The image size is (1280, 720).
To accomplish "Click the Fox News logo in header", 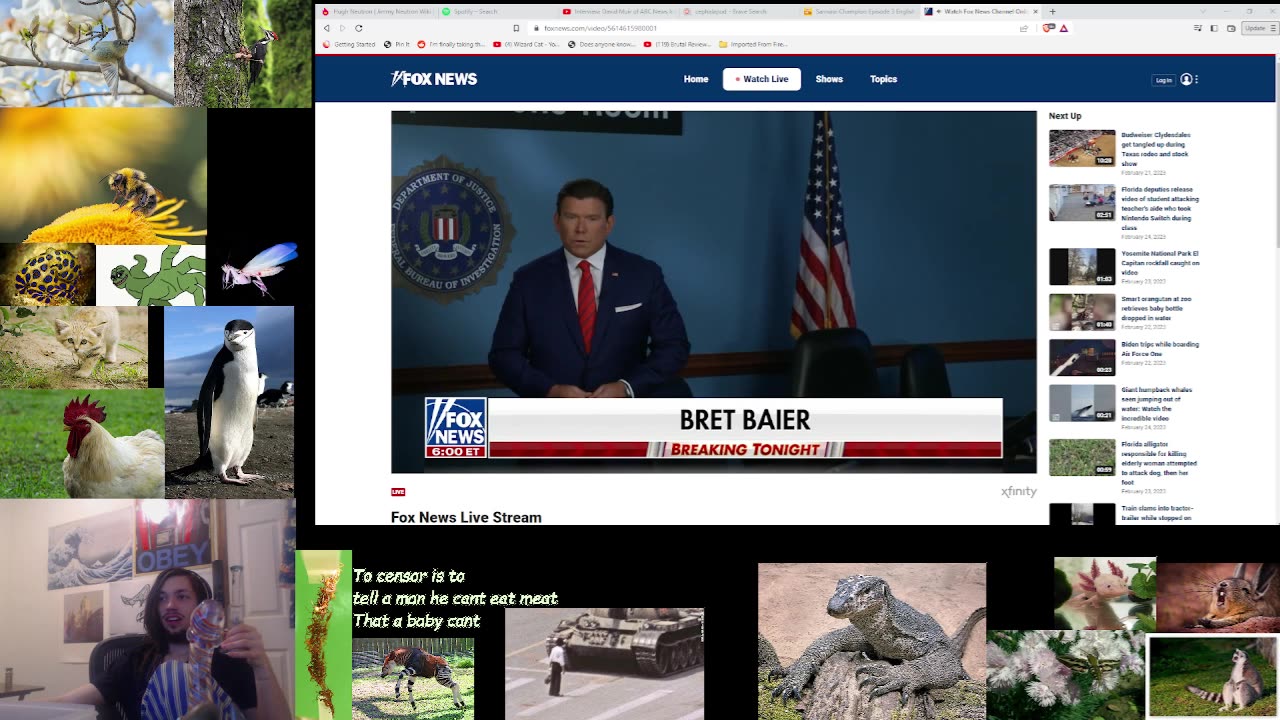I will coord(434,79).
